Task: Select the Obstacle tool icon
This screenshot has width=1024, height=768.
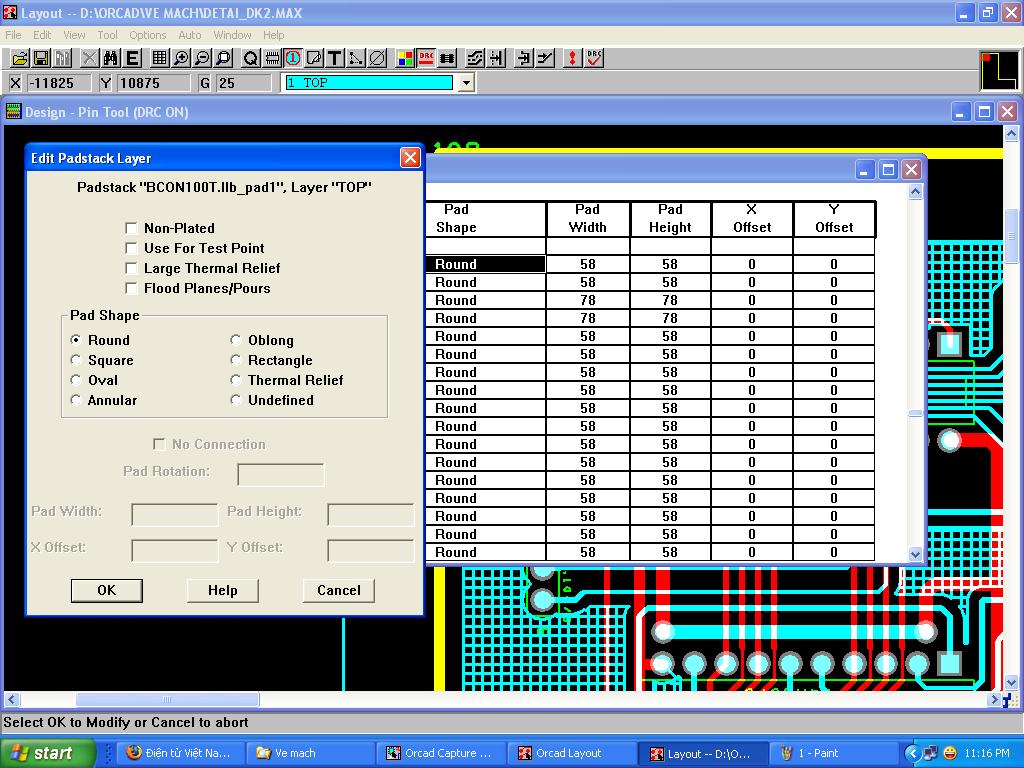Action: (x=314, y=59)
